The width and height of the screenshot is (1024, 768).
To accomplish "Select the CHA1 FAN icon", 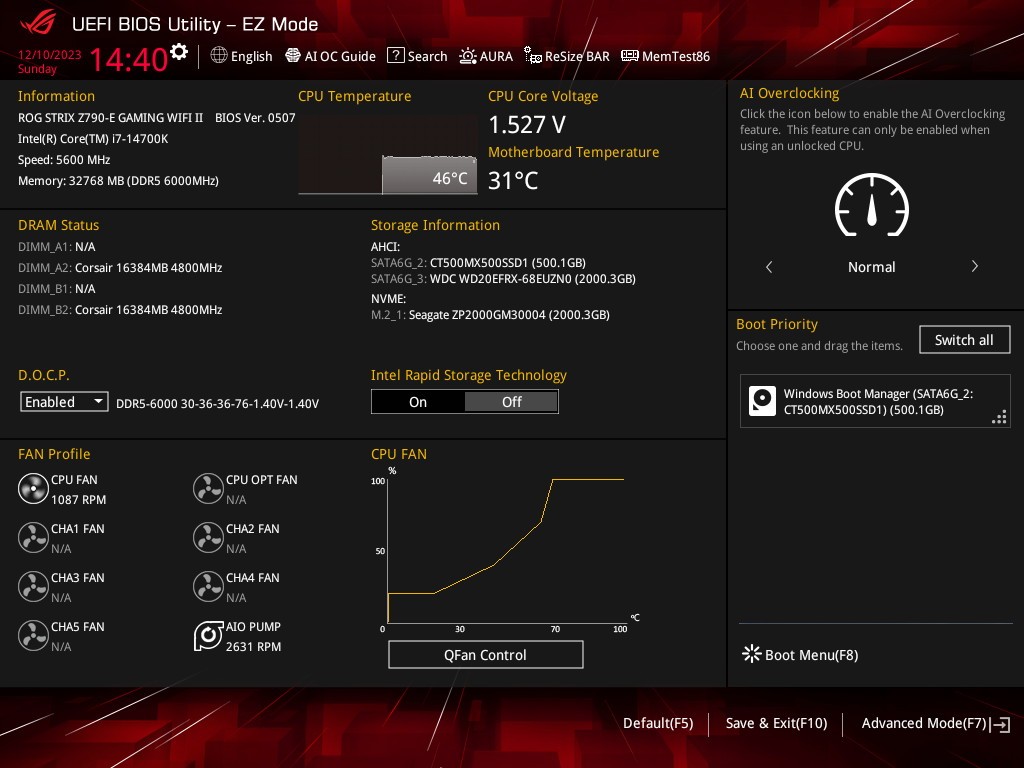I will 33,538.
